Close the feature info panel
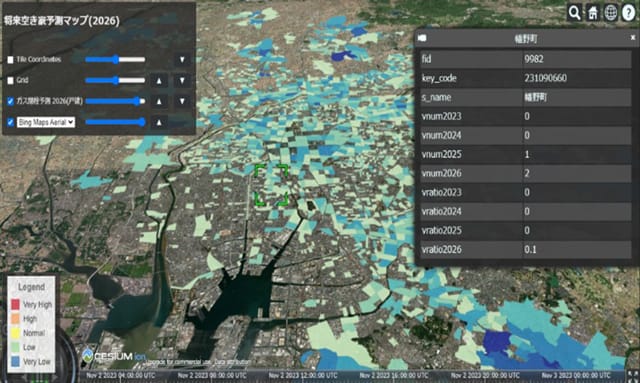The image size is (640, 383). tap(633, 38)
